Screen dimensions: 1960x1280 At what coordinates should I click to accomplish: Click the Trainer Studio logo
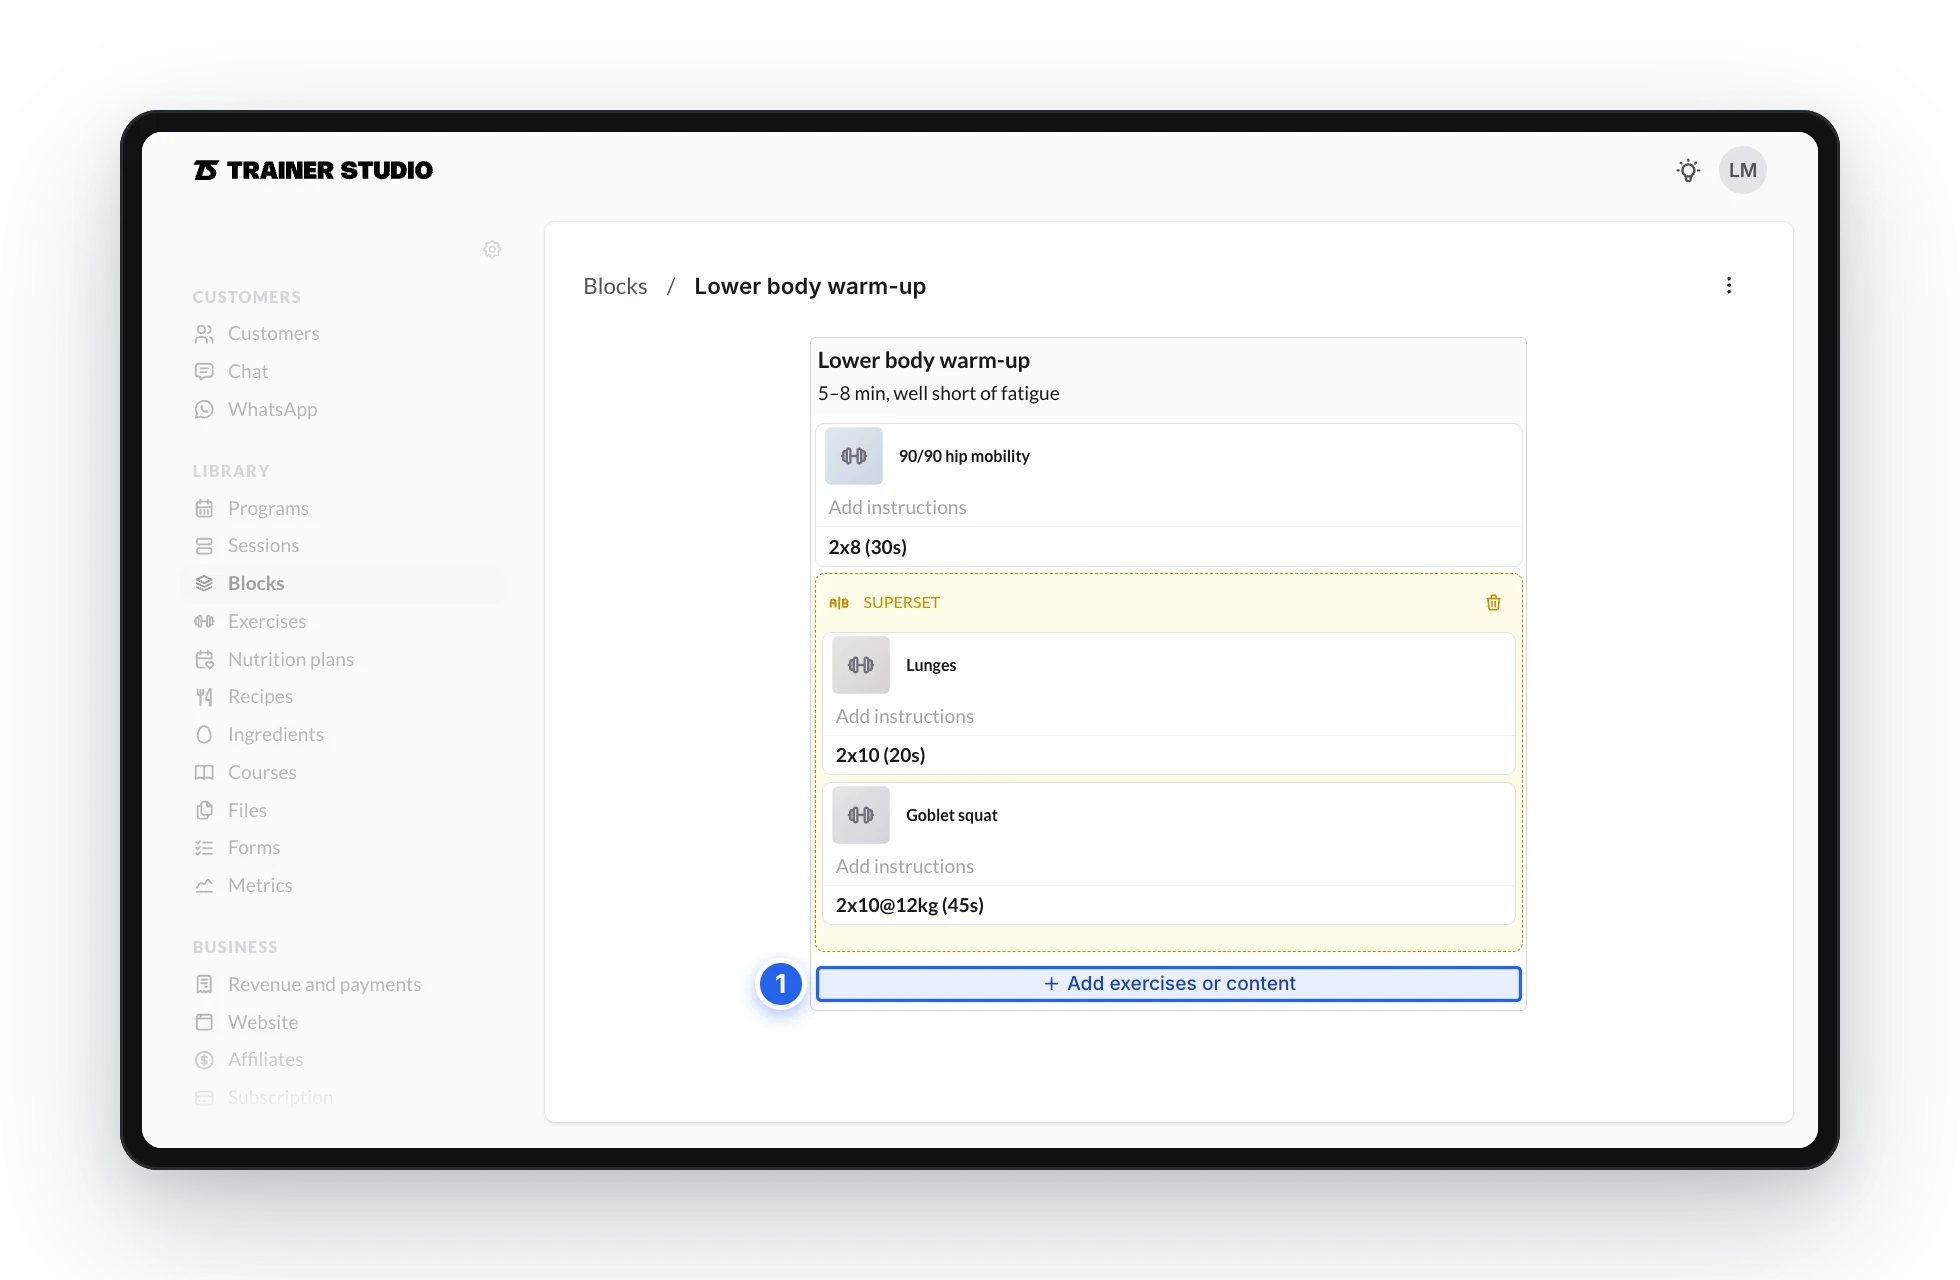pos(313,170)
